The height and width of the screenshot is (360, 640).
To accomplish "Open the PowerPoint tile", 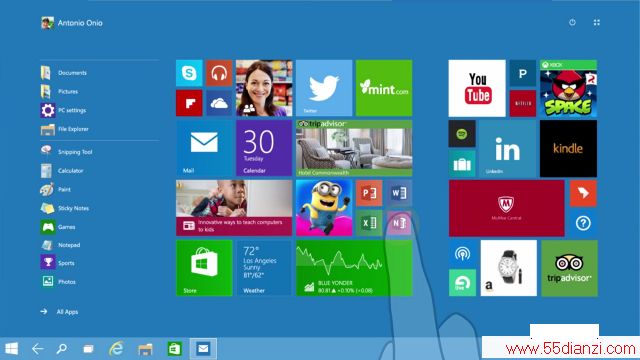I will click(x=369, y=193).
